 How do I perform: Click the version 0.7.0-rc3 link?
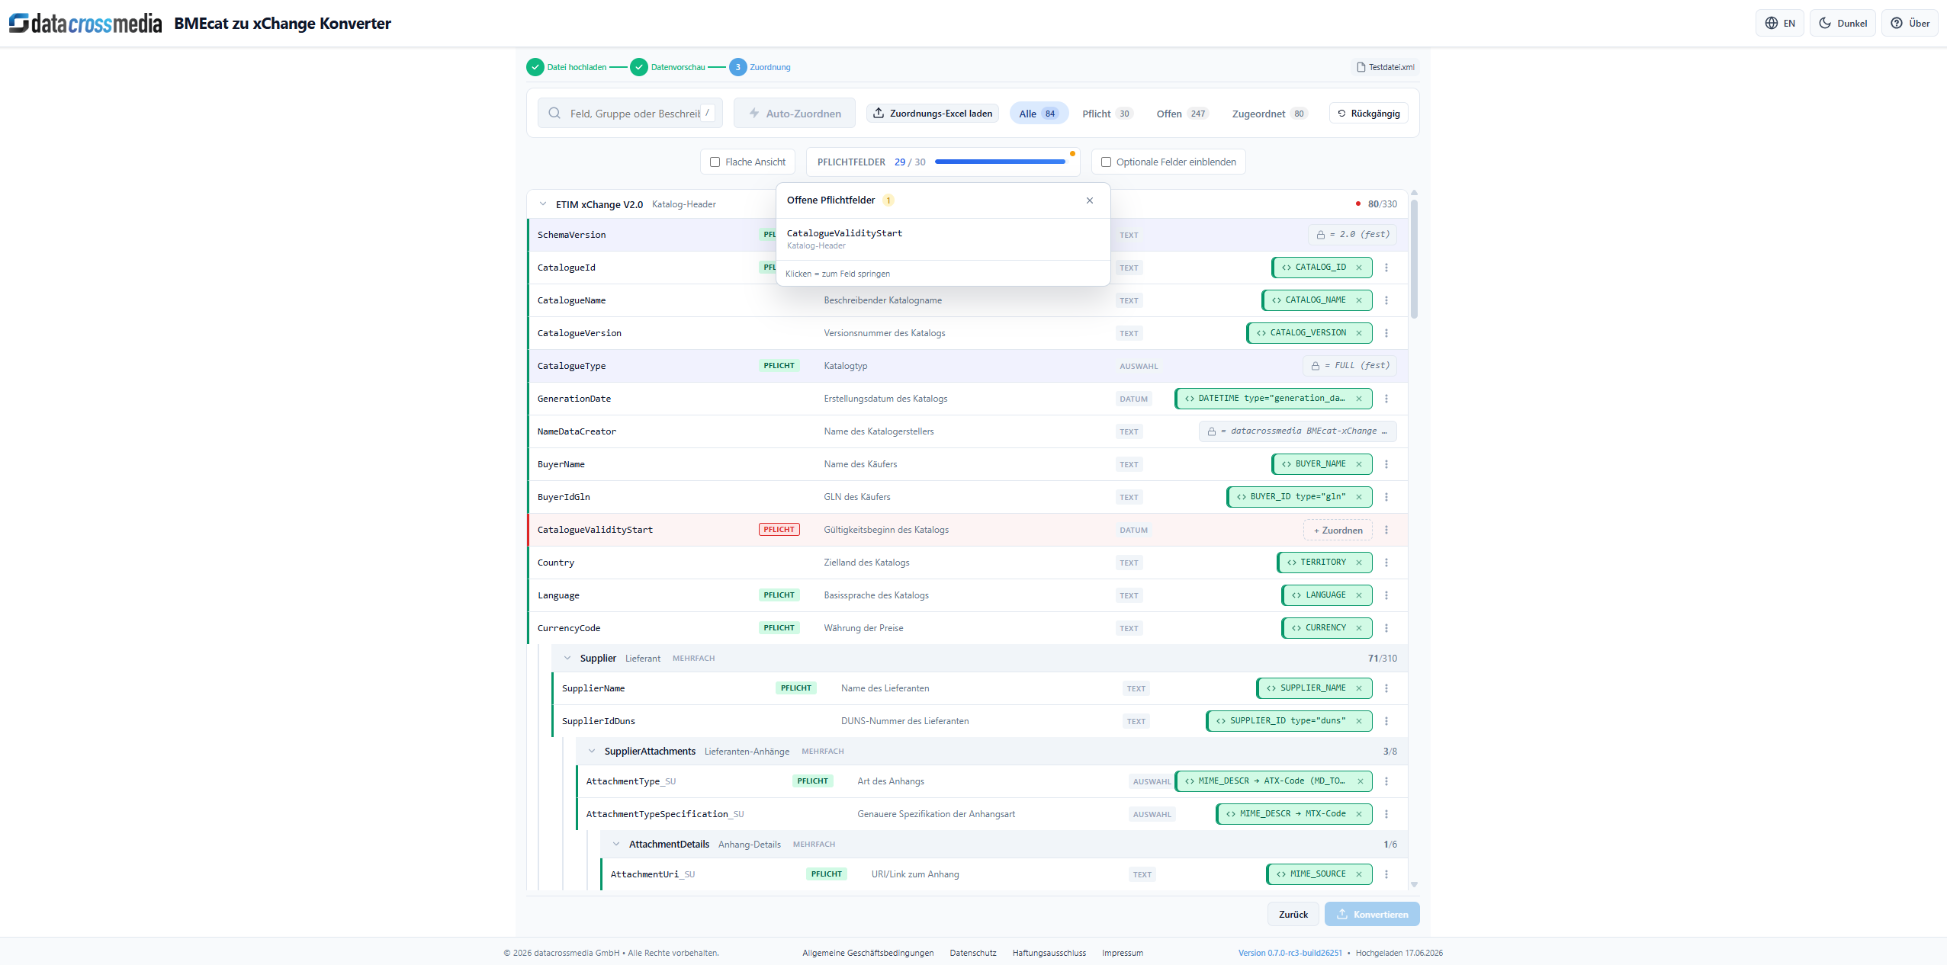click(x=1290, y=953)
